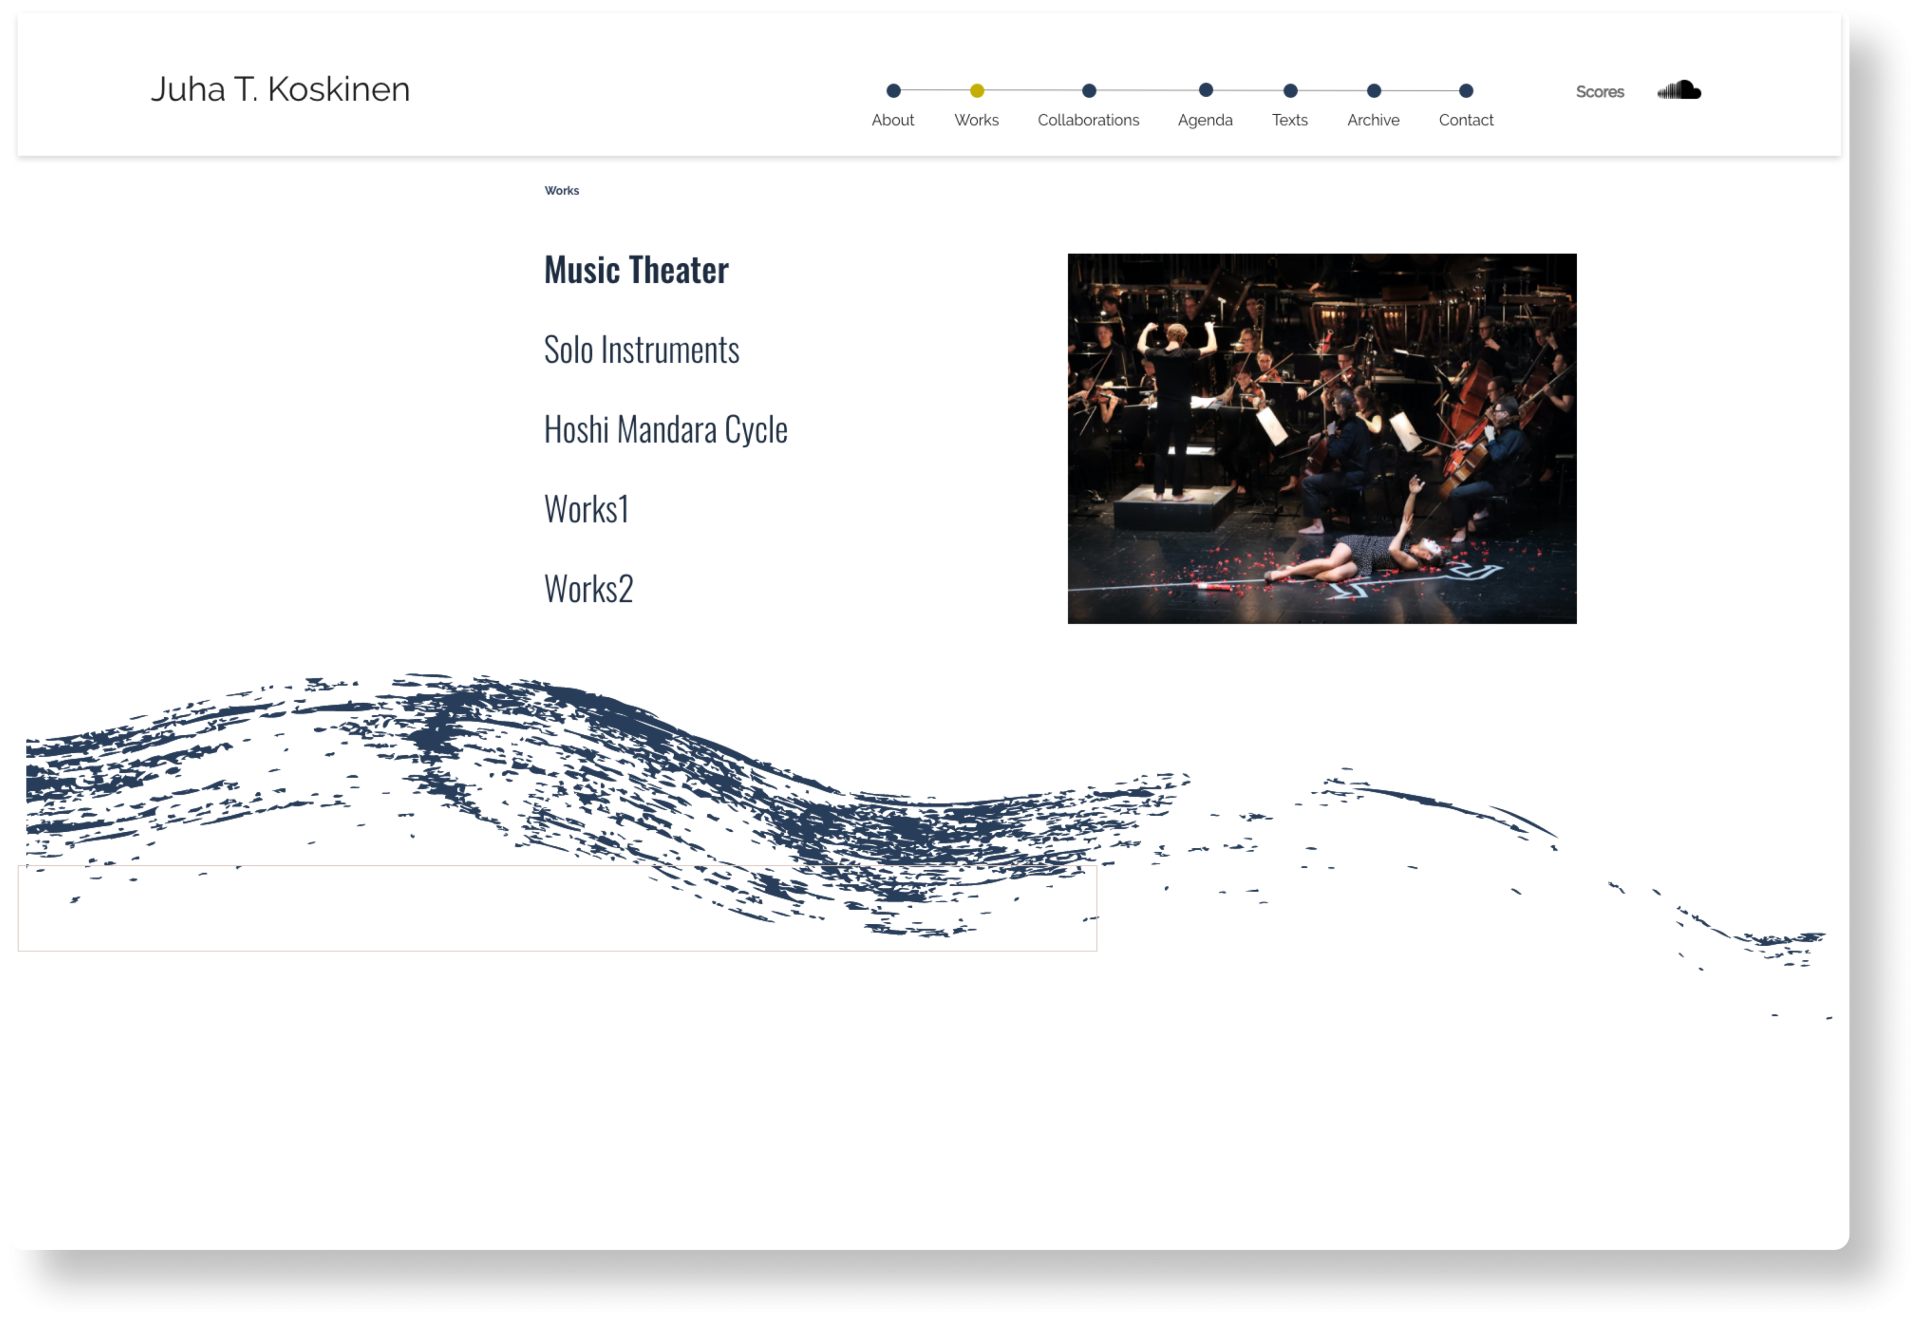Image resolution: width=1920 pixels, height=1322 pixels.
Task: Go to the Collaborations page
Action: pyautogui.click(x=1089, y=120)
